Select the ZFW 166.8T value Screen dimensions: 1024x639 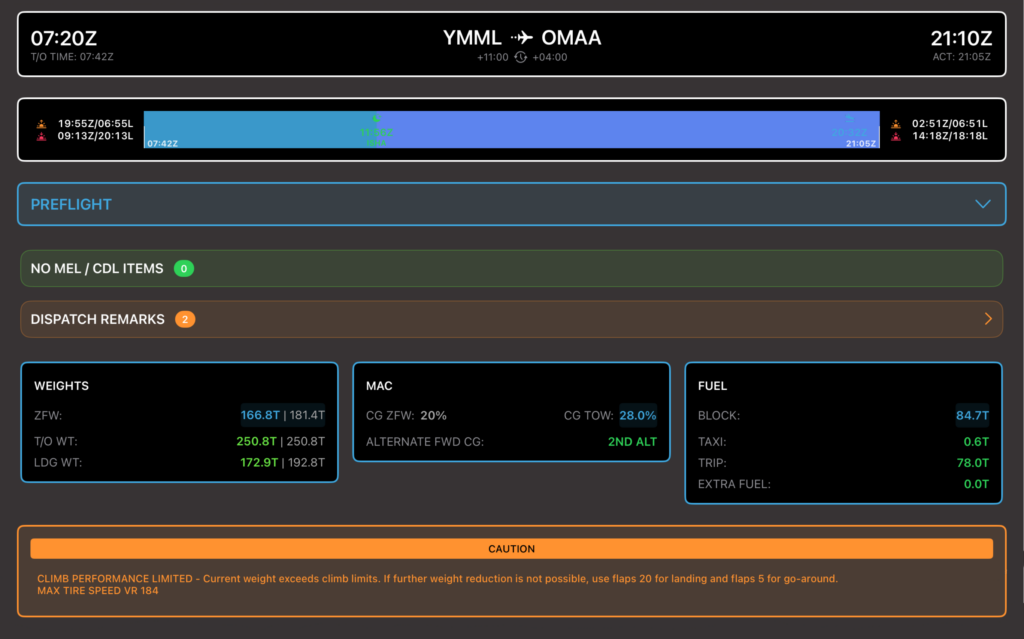260,415
